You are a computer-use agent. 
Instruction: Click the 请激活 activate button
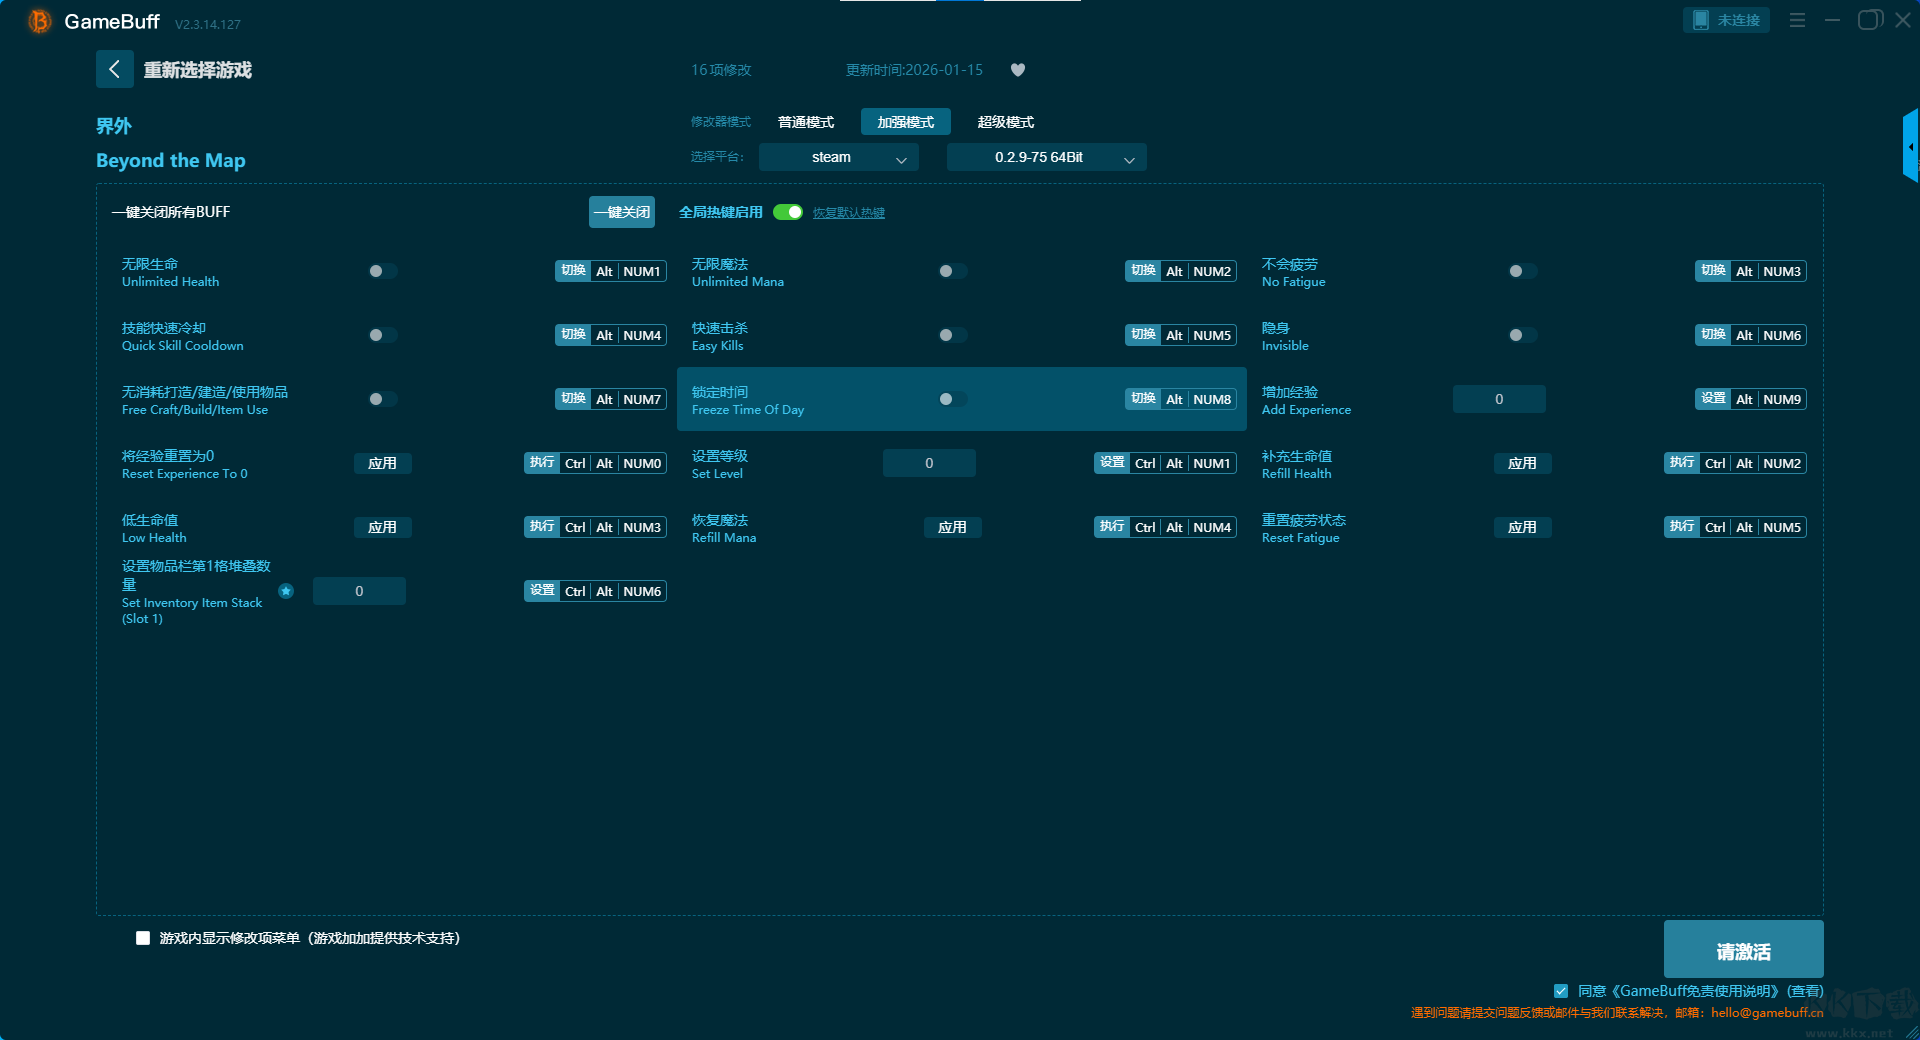click(1743, 950)
